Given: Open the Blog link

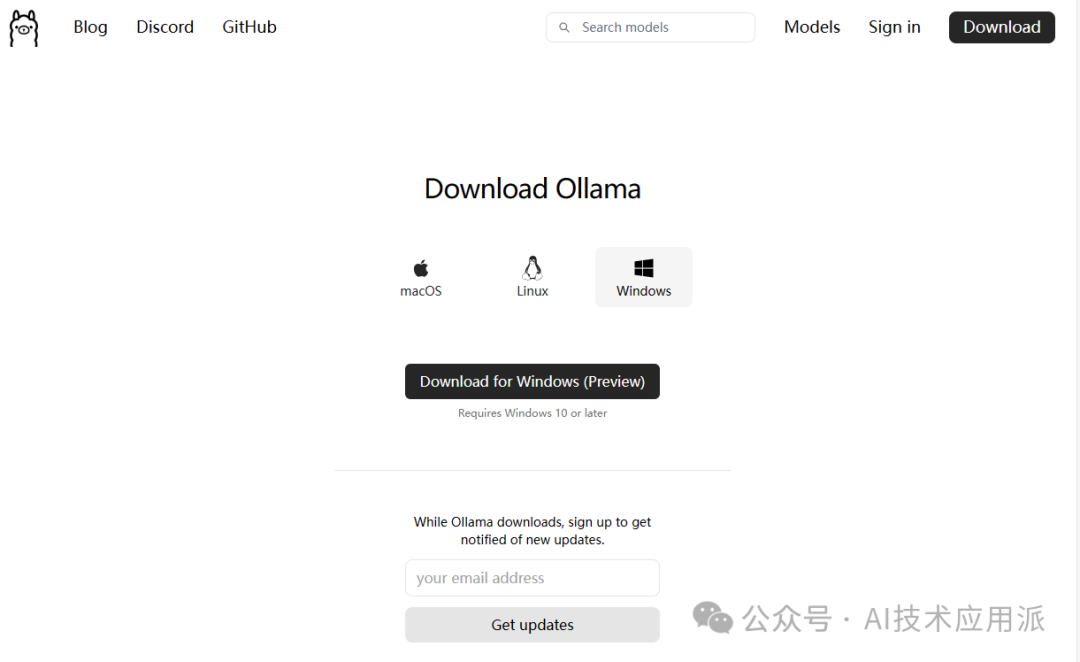Looking at the screenshot, I should 90,27.
